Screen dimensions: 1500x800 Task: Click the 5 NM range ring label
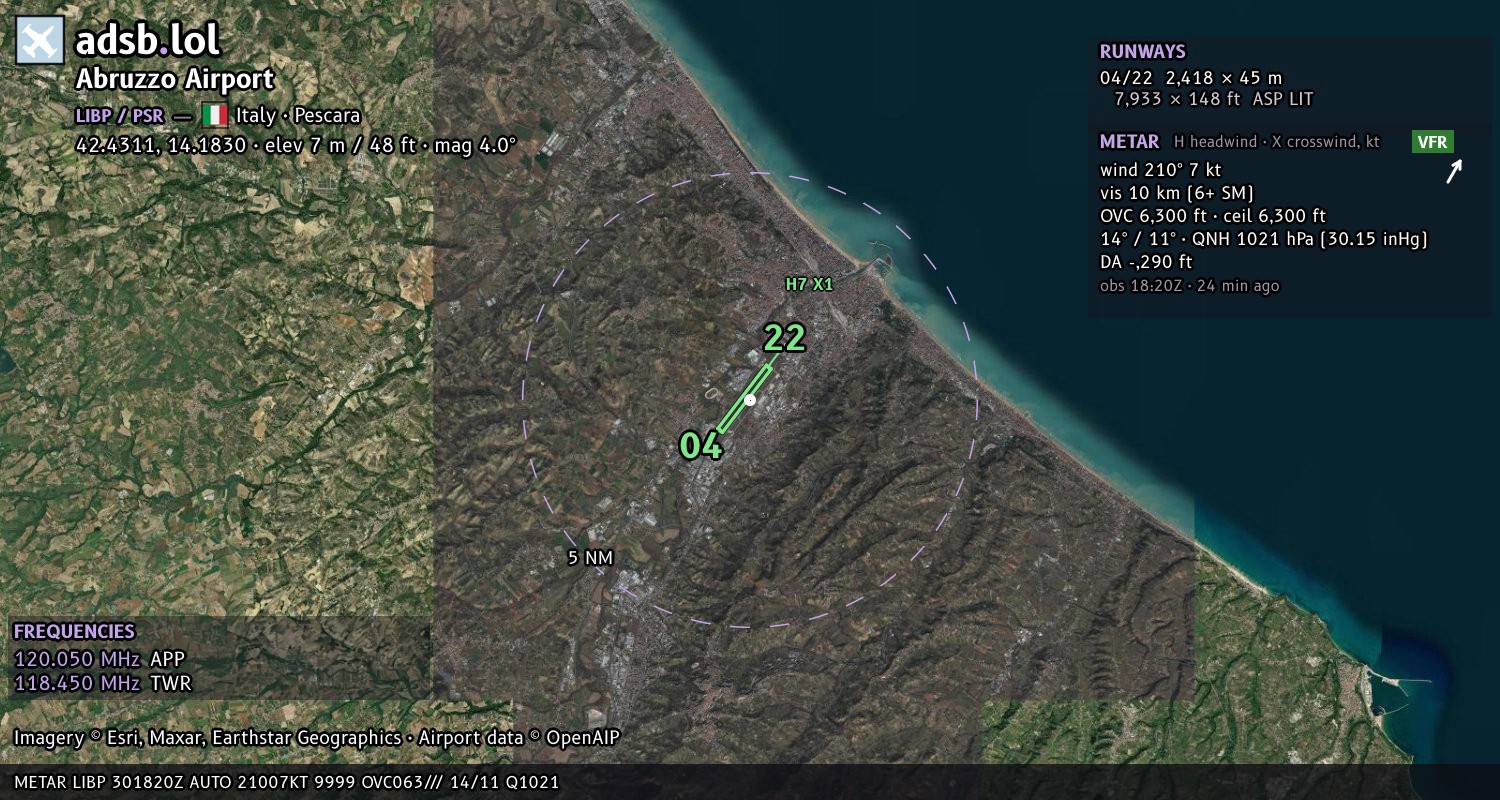[x=590, y=558]
